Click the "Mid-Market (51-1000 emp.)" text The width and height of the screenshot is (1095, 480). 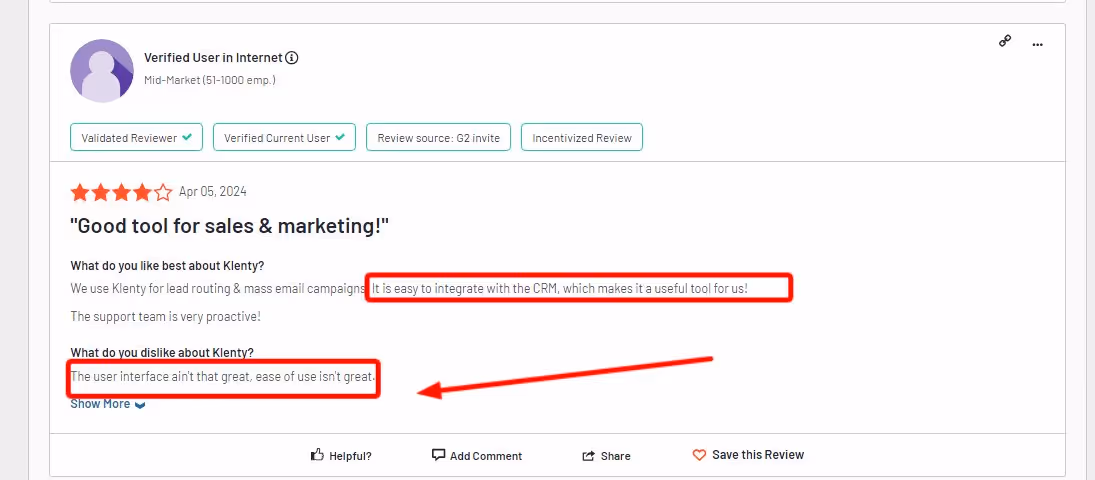pos(210,80)
